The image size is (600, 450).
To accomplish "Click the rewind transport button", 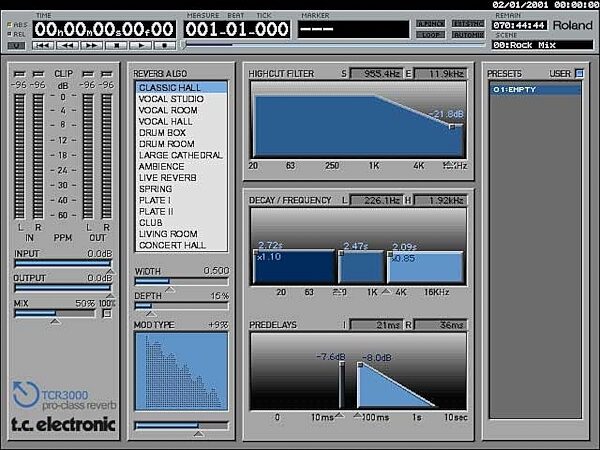I will (x=67, y=46).
